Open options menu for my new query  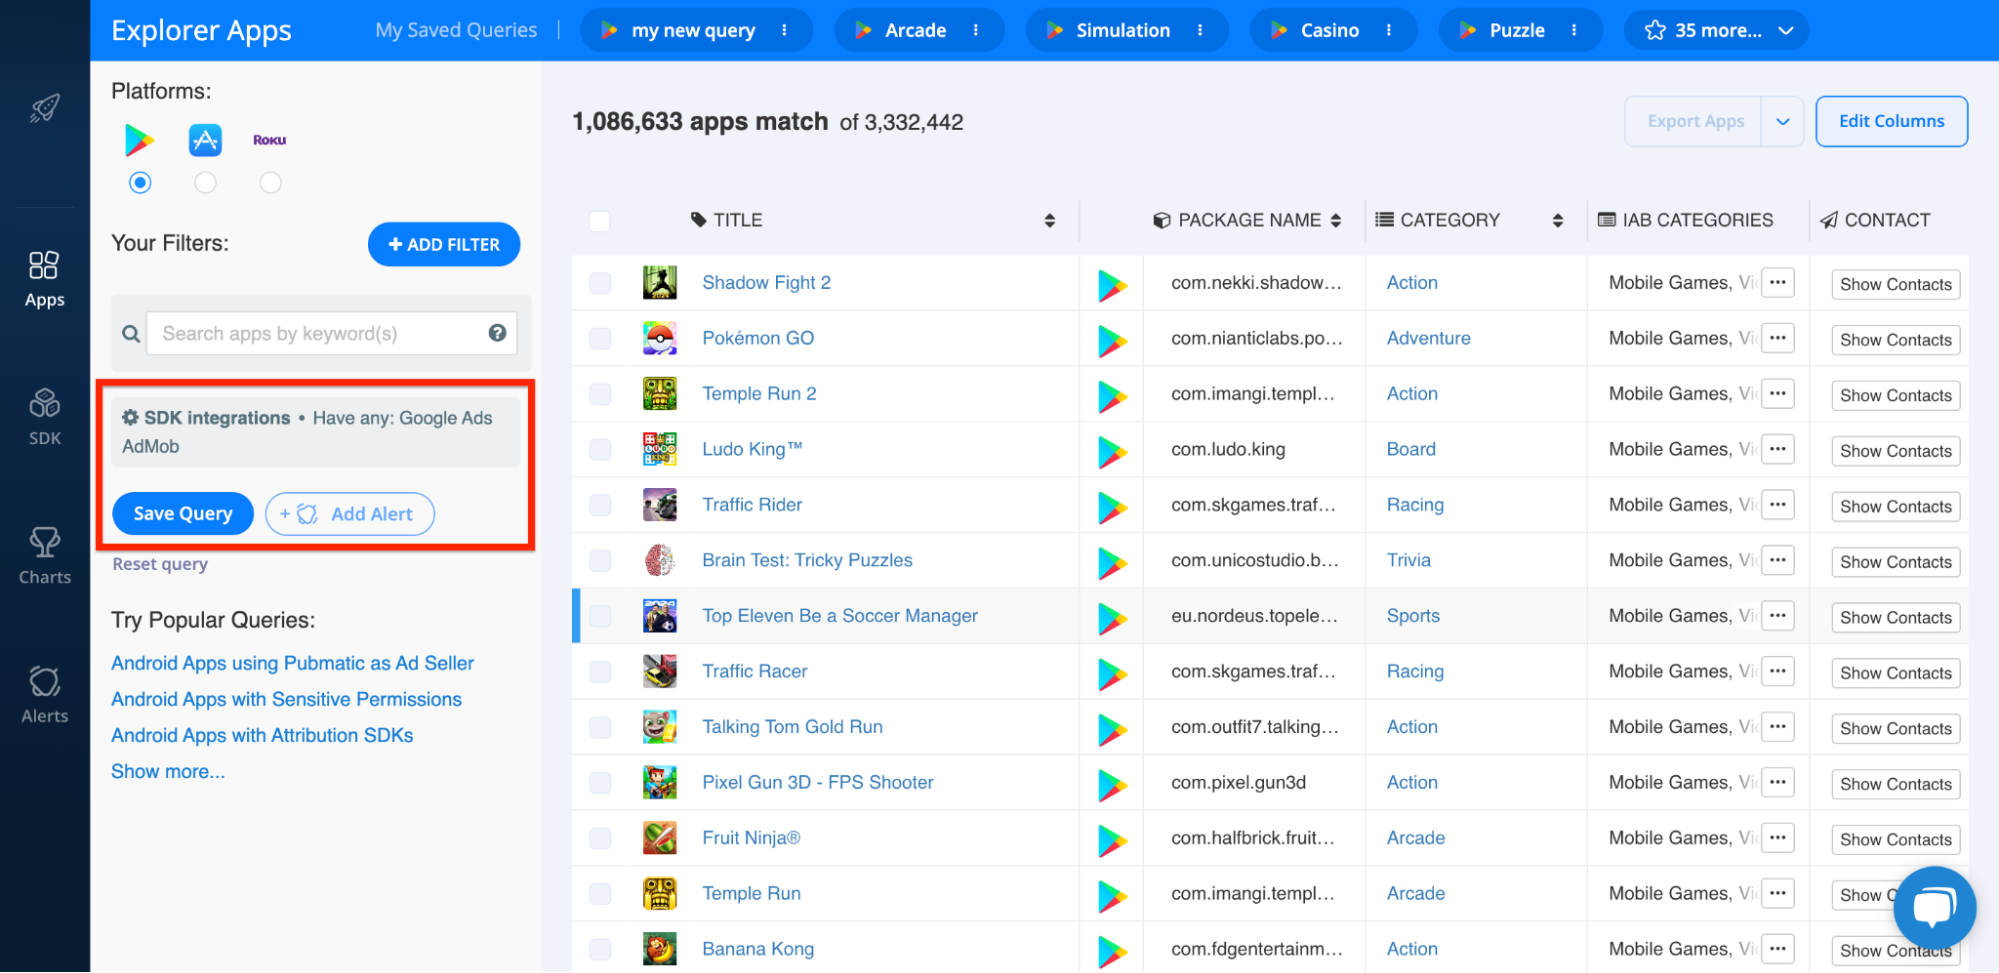784,30
